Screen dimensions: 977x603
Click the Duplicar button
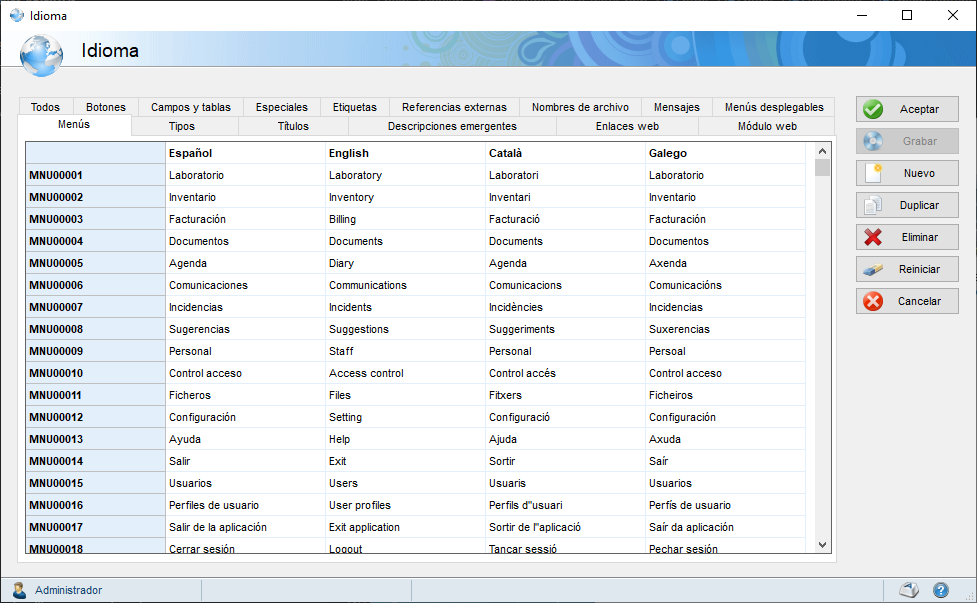pos(907,205)
